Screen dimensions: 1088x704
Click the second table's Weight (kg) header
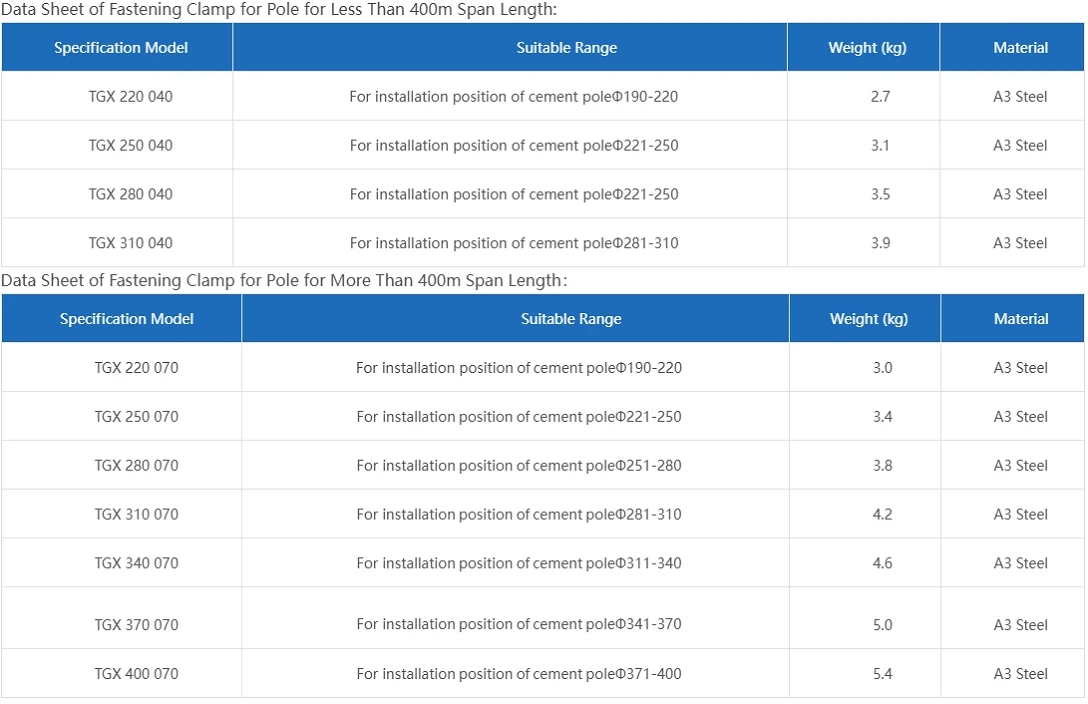click(x=869, y=319)
